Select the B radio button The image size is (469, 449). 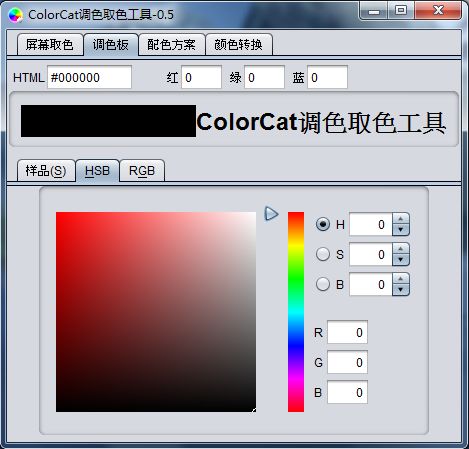point(323,284)
